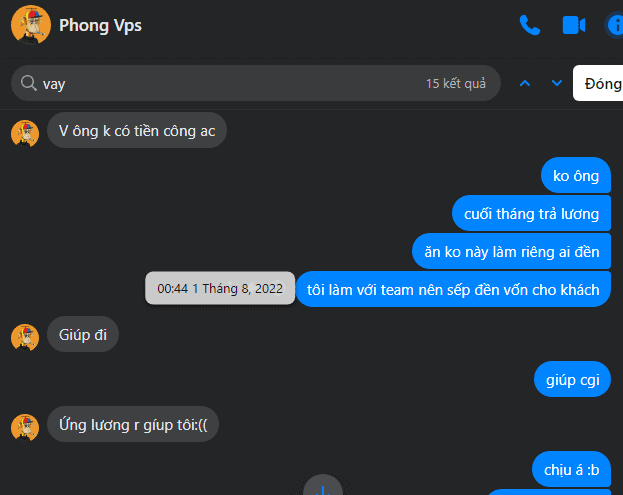
Task: Start a video call with Phong Vps
Action: 574,25
